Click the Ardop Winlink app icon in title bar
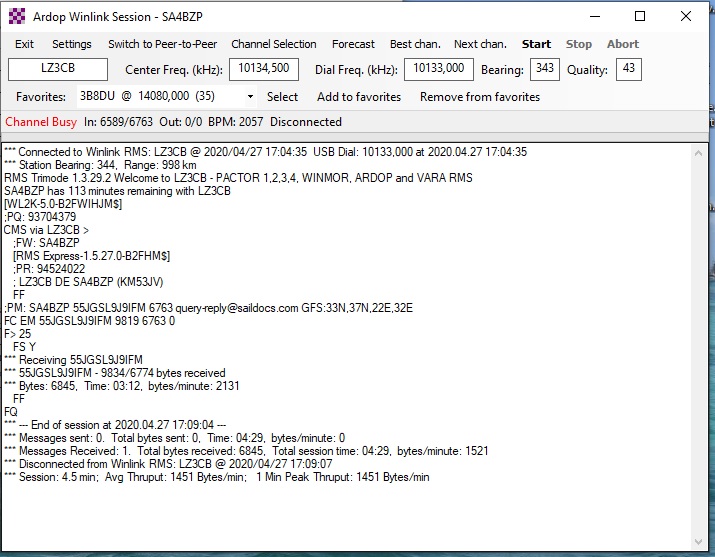 pos(17,16)
